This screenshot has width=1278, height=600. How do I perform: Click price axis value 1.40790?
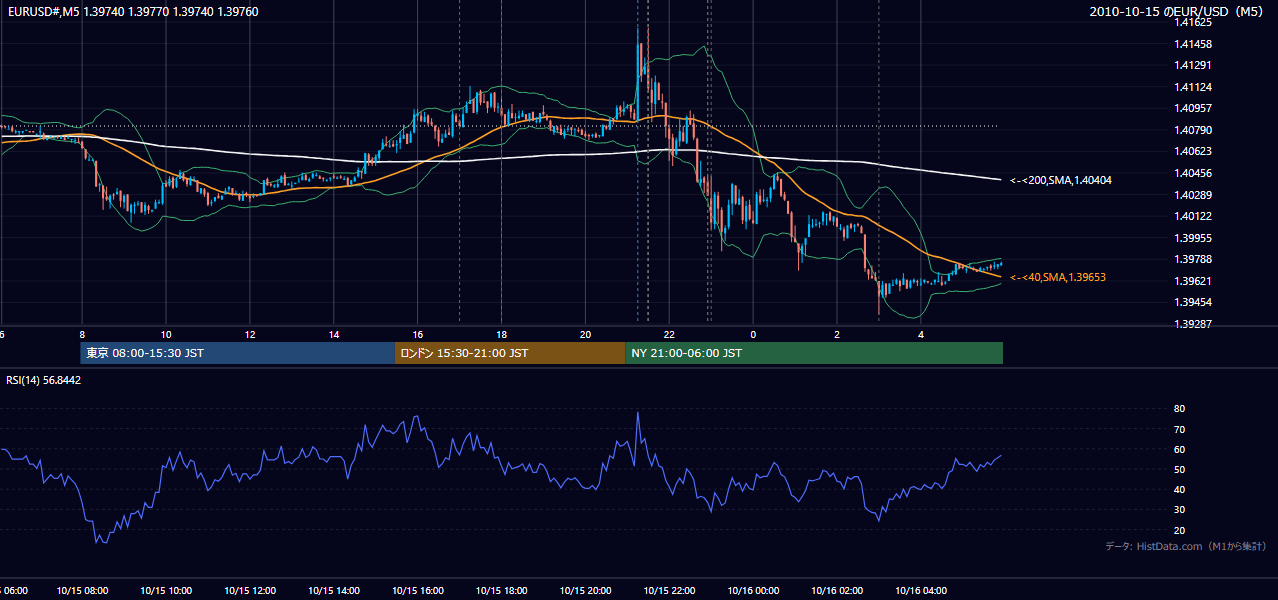point(1193,130)
